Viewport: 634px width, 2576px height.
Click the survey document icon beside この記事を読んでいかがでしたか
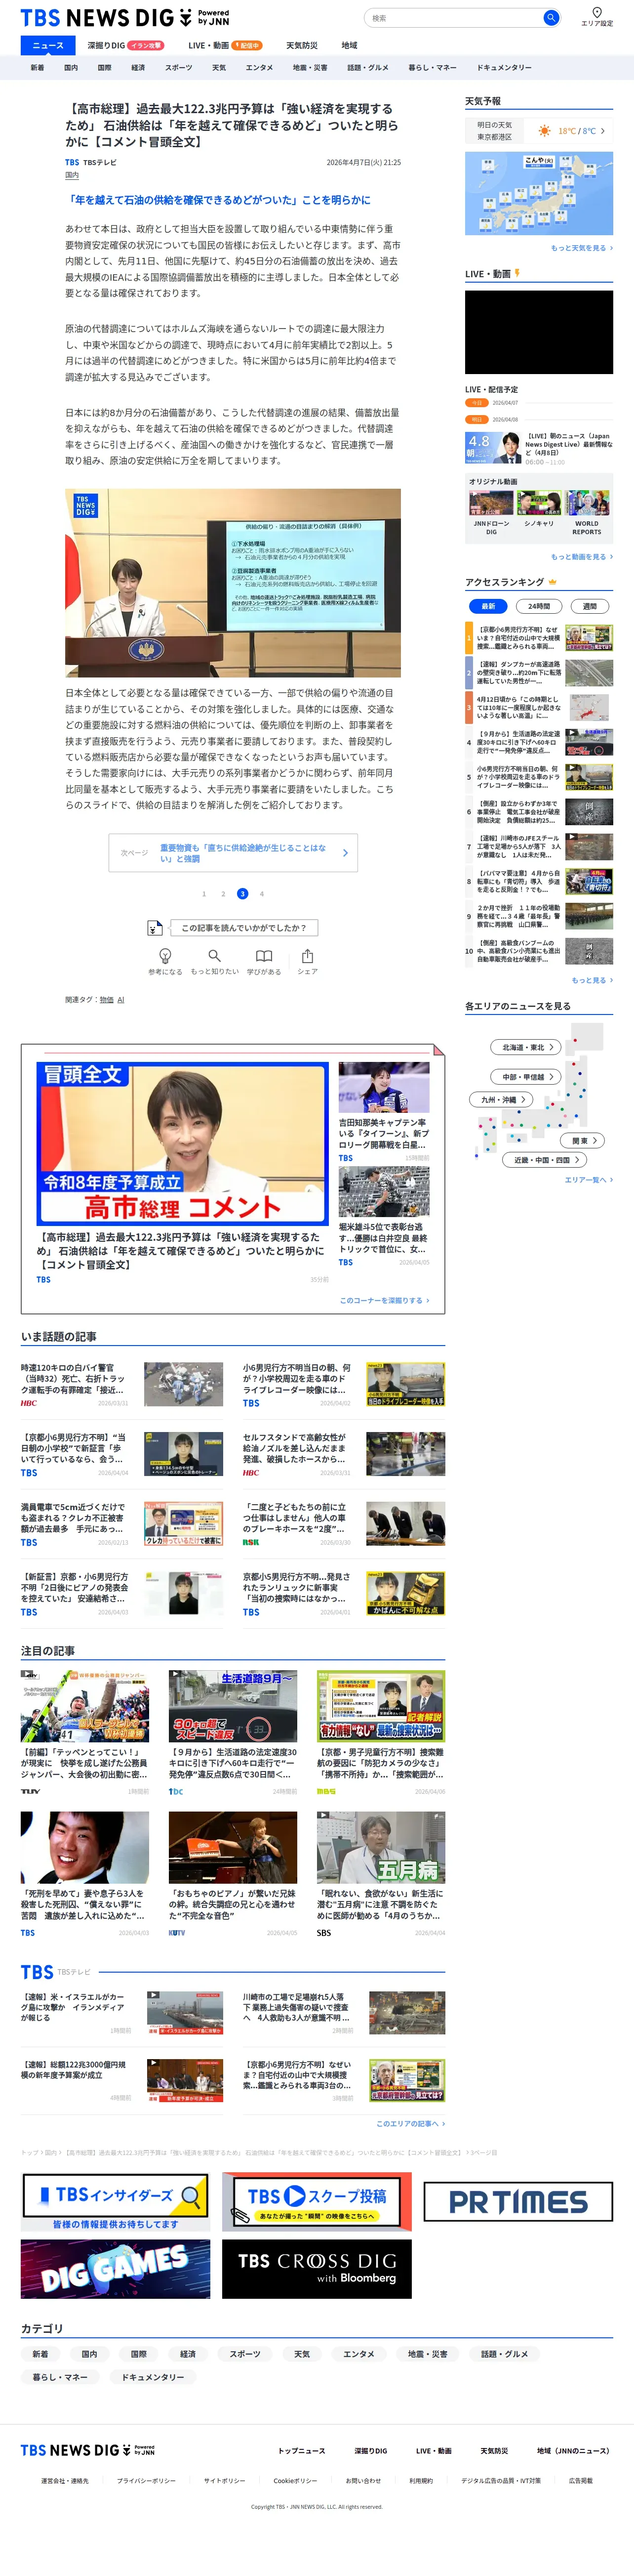154,928
